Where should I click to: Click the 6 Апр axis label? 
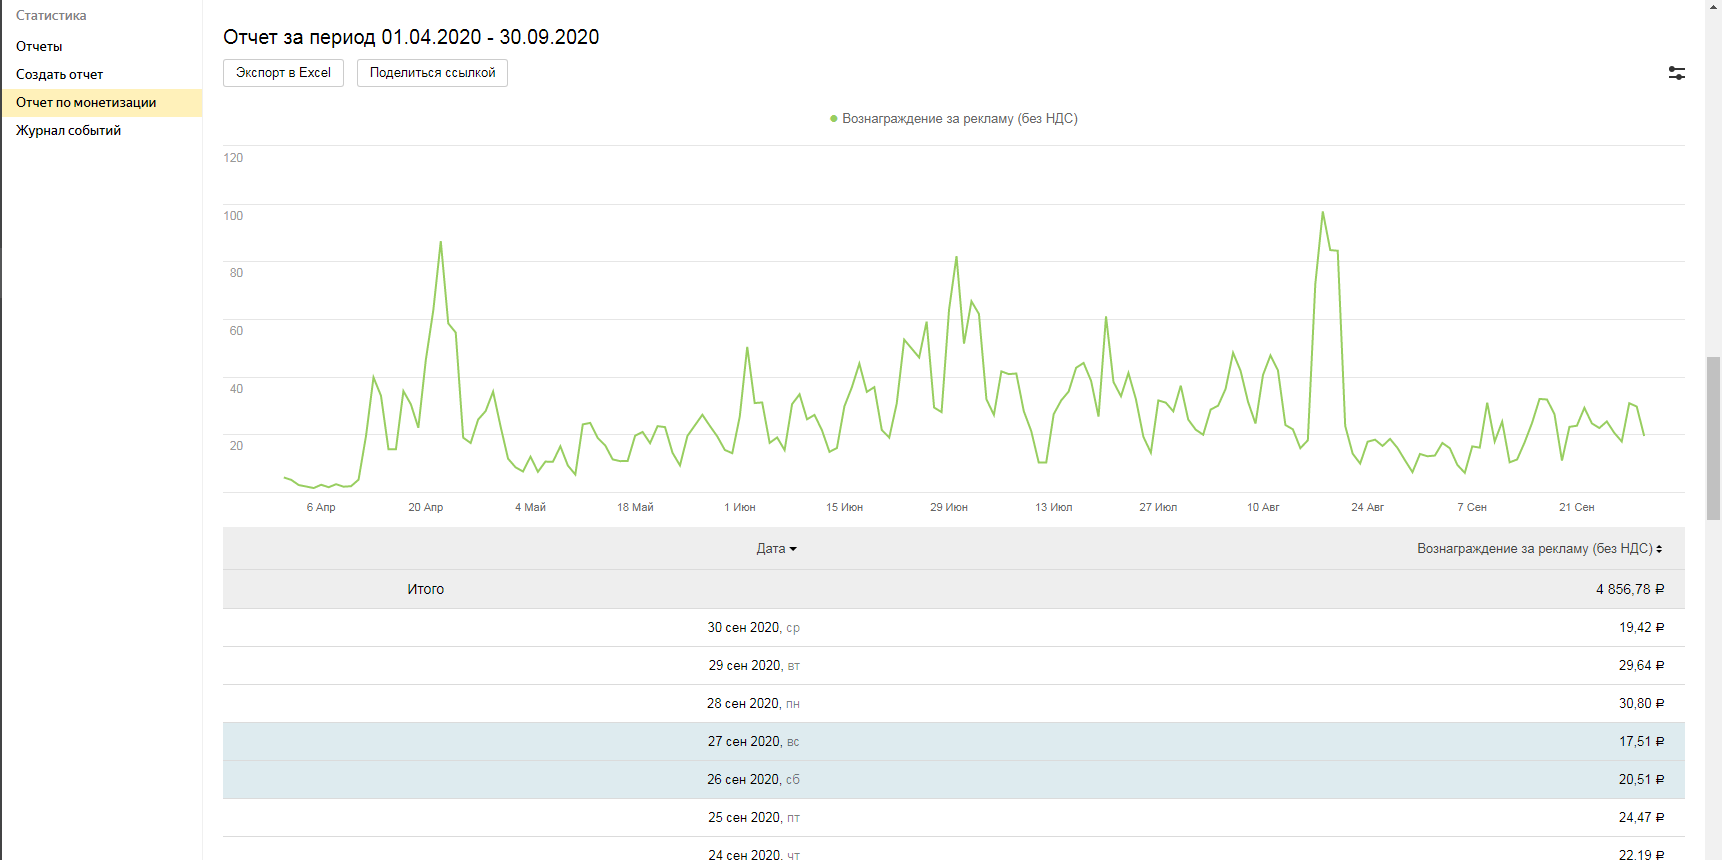321,508
